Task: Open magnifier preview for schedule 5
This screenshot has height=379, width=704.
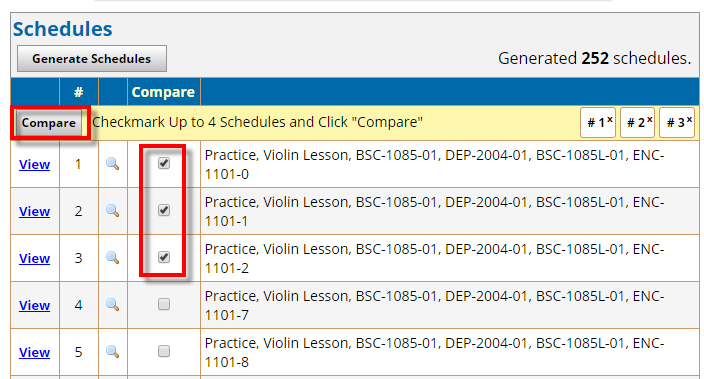Action: pyautogui.click(x=113, y=352)
